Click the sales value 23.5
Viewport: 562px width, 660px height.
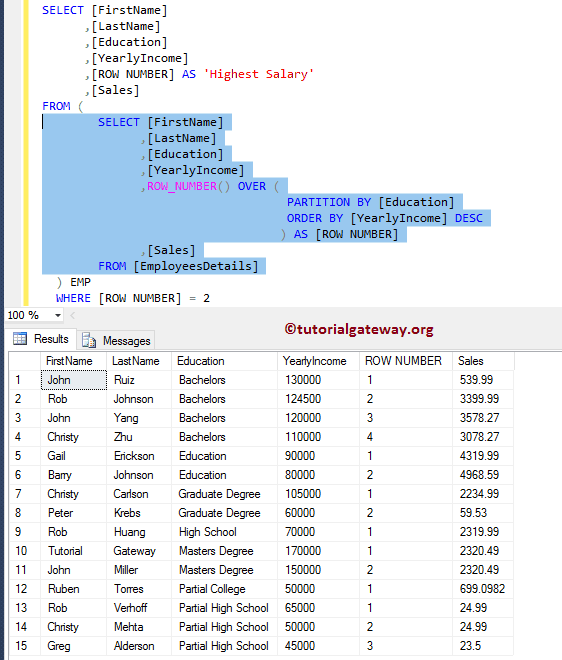click(x=483, y=646)
